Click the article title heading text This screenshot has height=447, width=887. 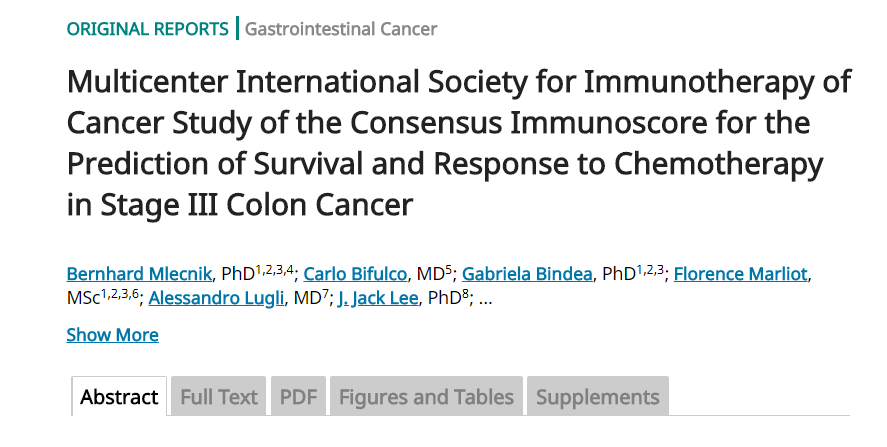(x=458, y=143)
